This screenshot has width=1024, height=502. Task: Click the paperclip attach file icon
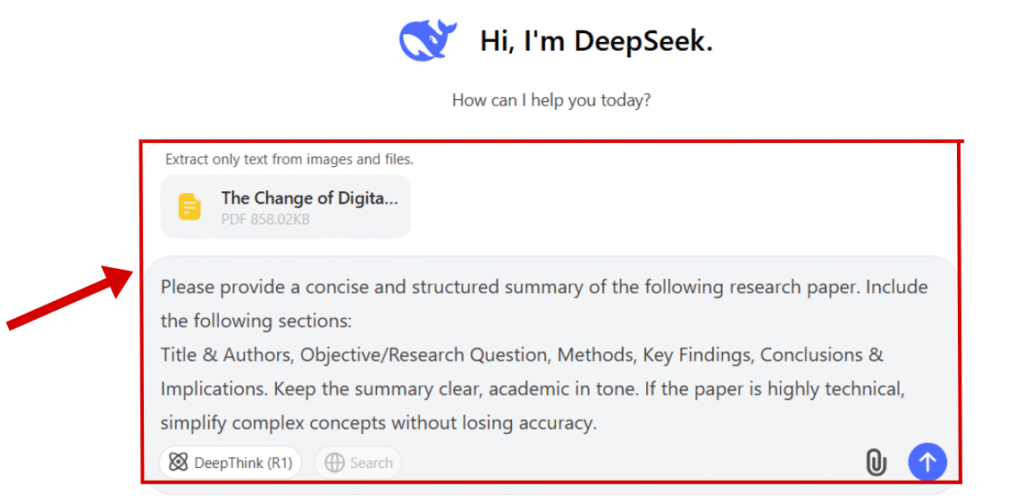point(875,462)
